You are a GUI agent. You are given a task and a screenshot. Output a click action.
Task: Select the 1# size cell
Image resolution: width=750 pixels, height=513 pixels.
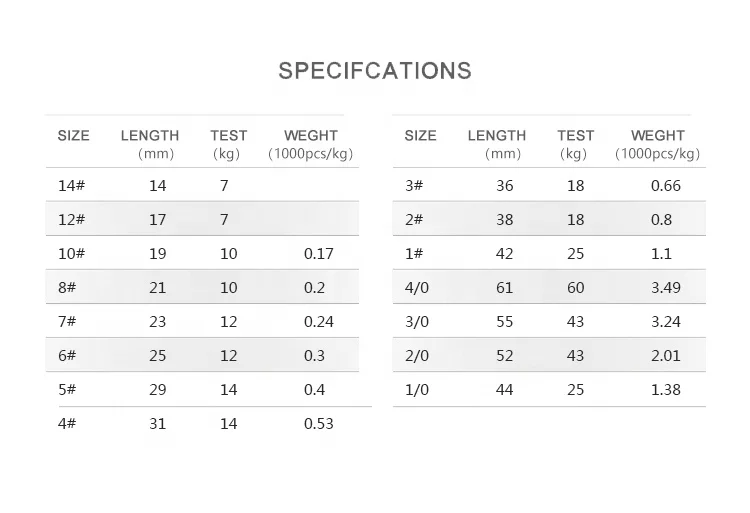pyautogui.click(x=414, y=253)
